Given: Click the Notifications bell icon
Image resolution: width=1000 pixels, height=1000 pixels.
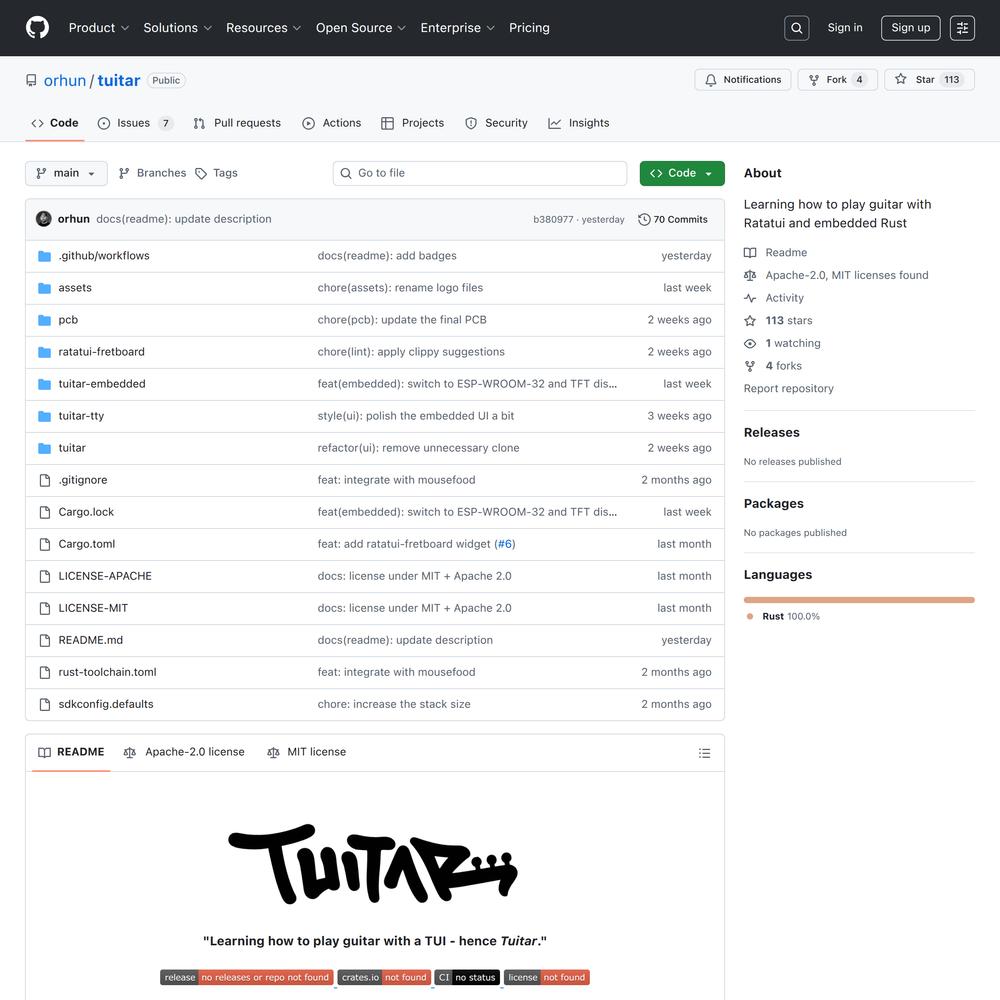Looking at the screenshot, I should (x=710, y=80).
